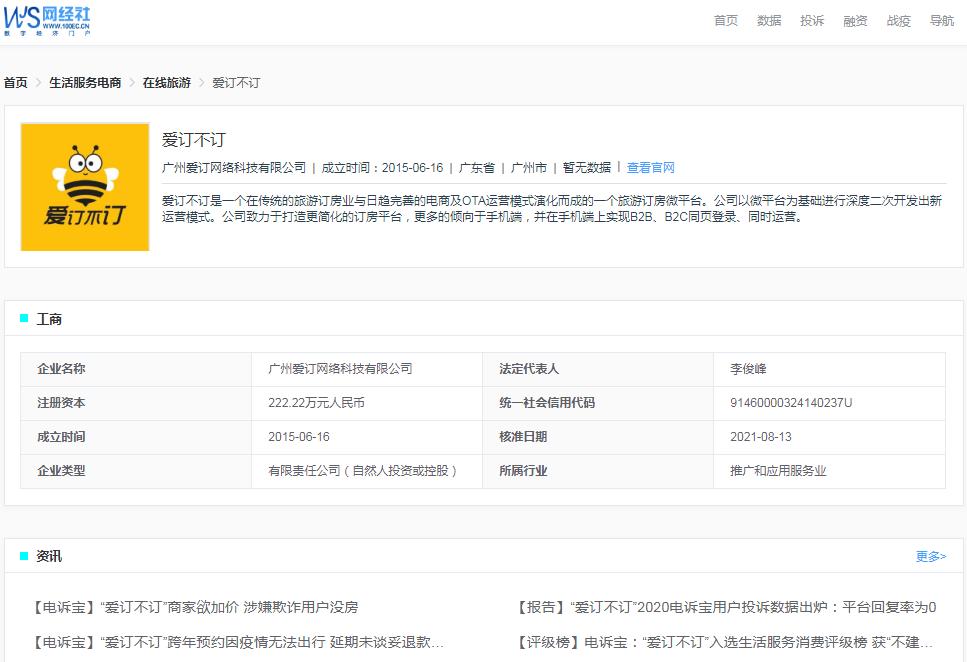Open the 融资 navigation menu item
The image size is (967, 662).
pos(854,20)
